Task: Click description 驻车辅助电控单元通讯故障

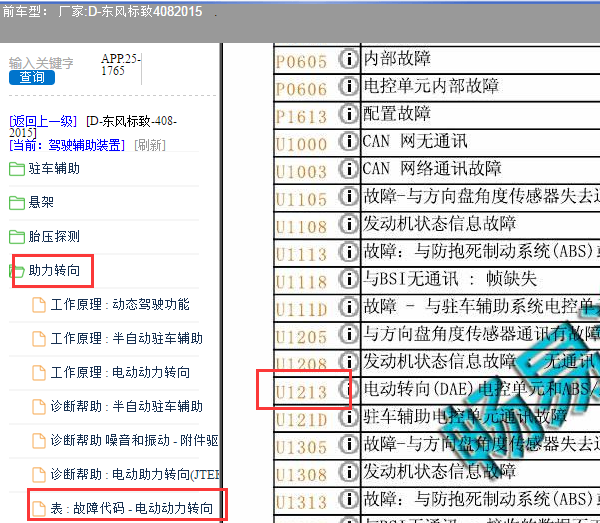Action: click(x=465, y=417)
